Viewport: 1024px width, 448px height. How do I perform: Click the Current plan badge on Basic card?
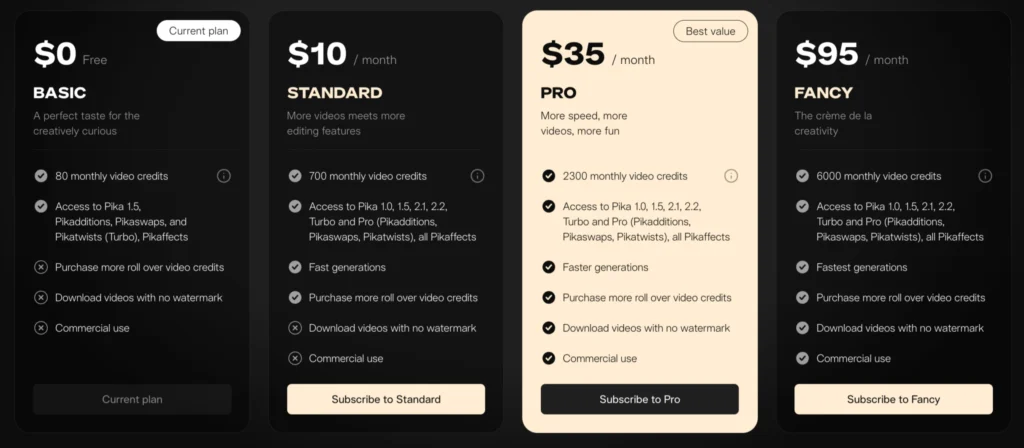(199, 31)
